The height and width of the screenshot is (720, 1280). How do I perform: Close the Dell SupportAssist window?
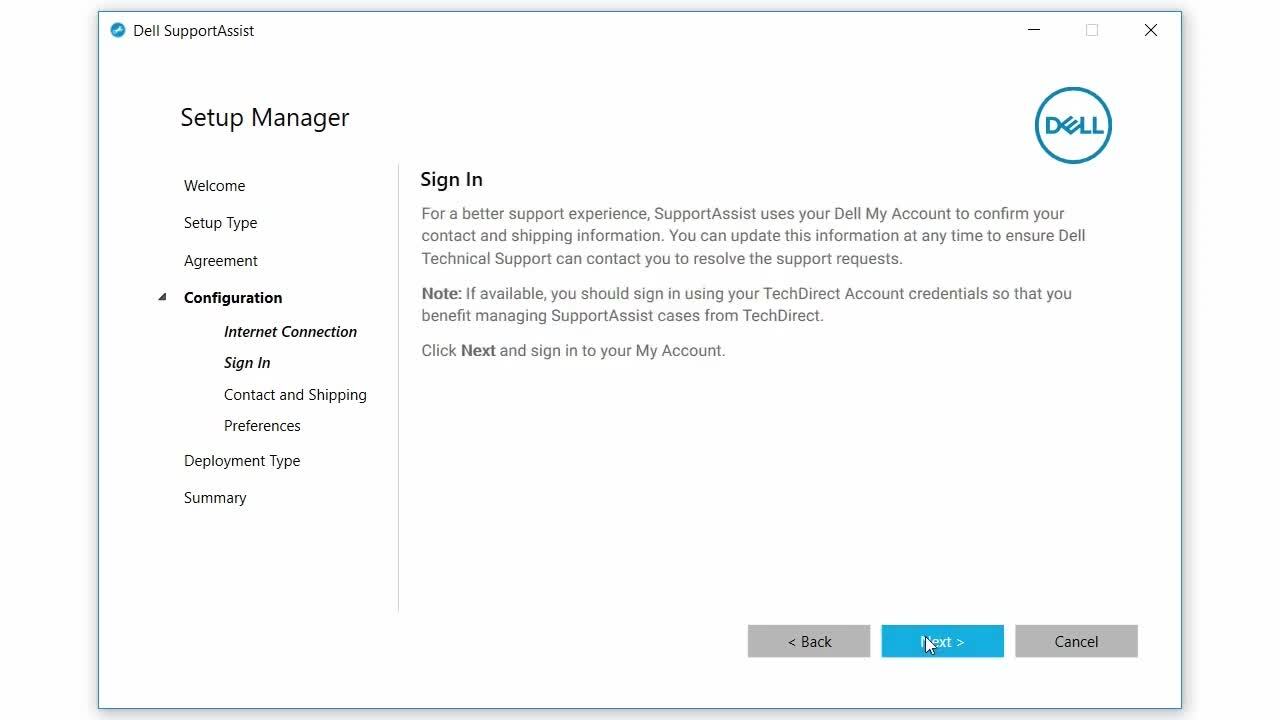pos(1151,30)
